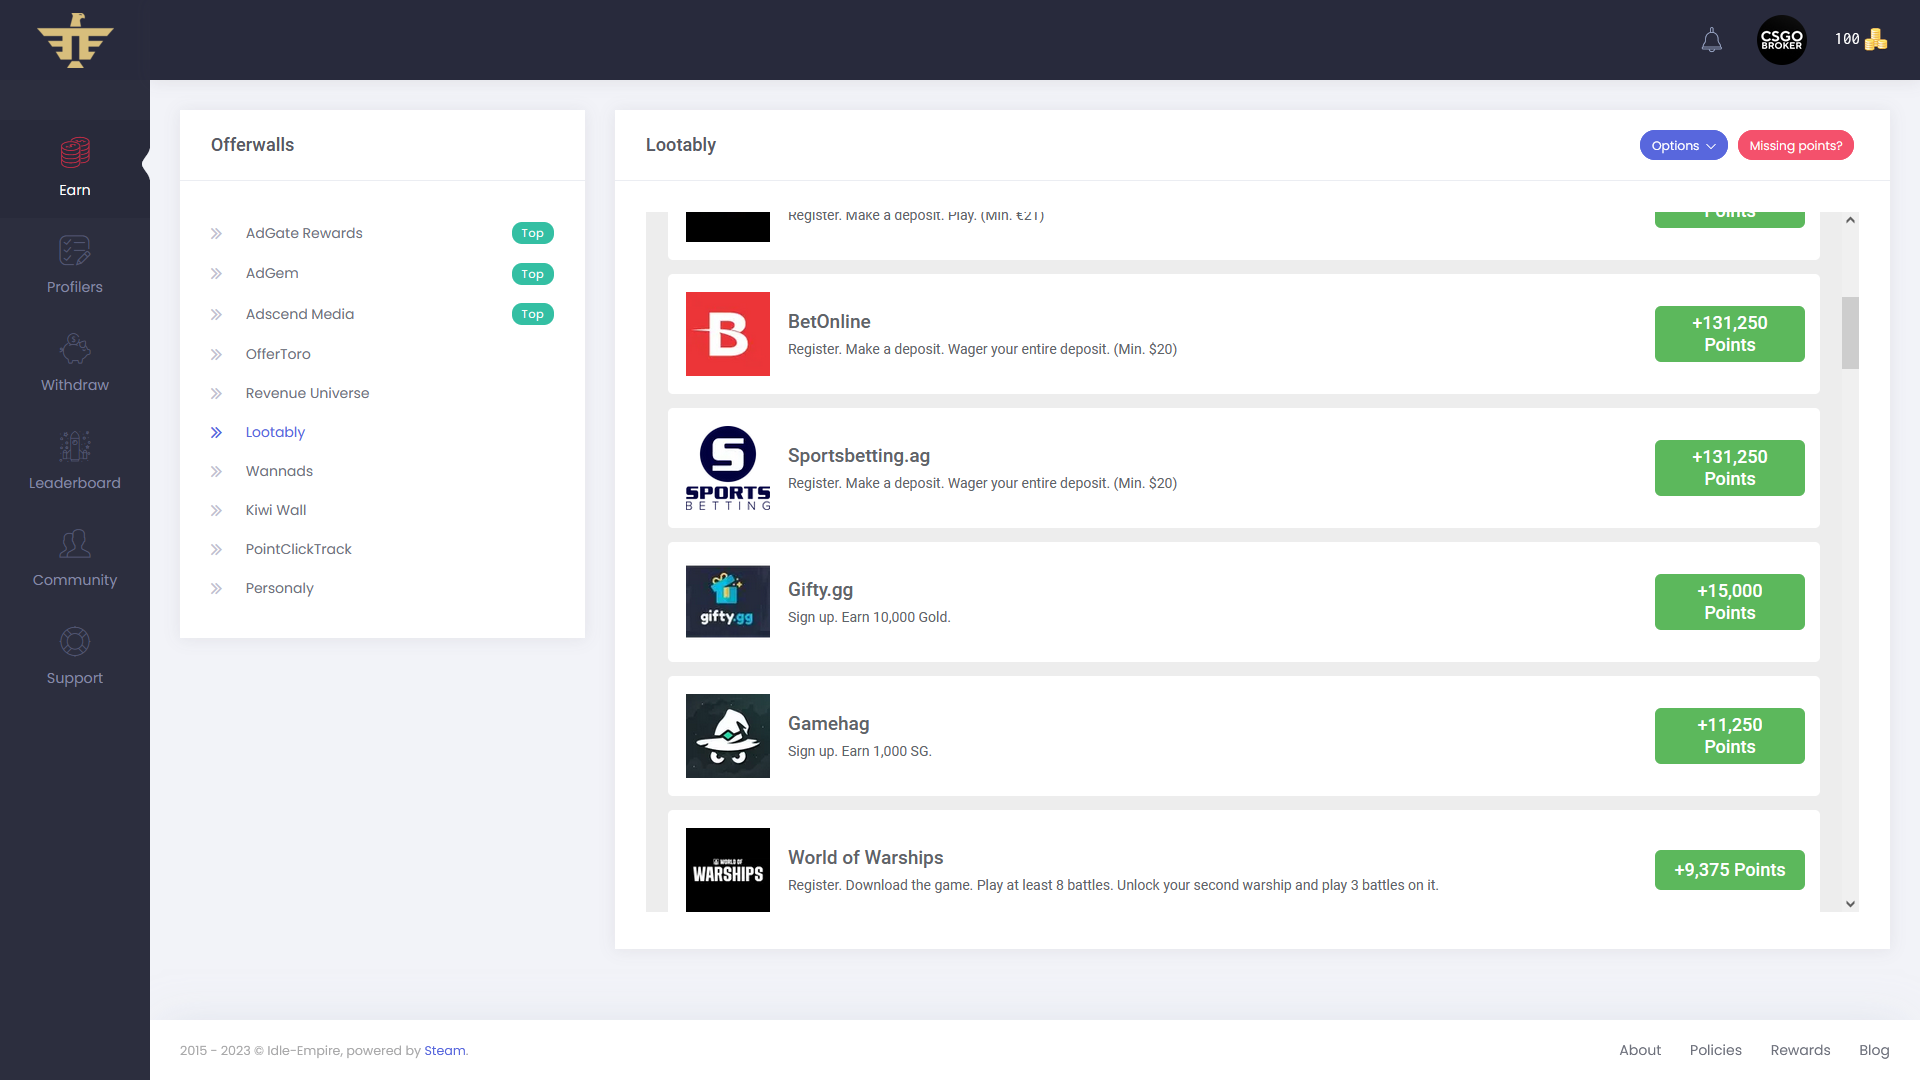Image resolution: width=1920 pixels, height=1080 pixels.
Task: Click the Idle-Empire eagle logo
Action: pos(75,40)
